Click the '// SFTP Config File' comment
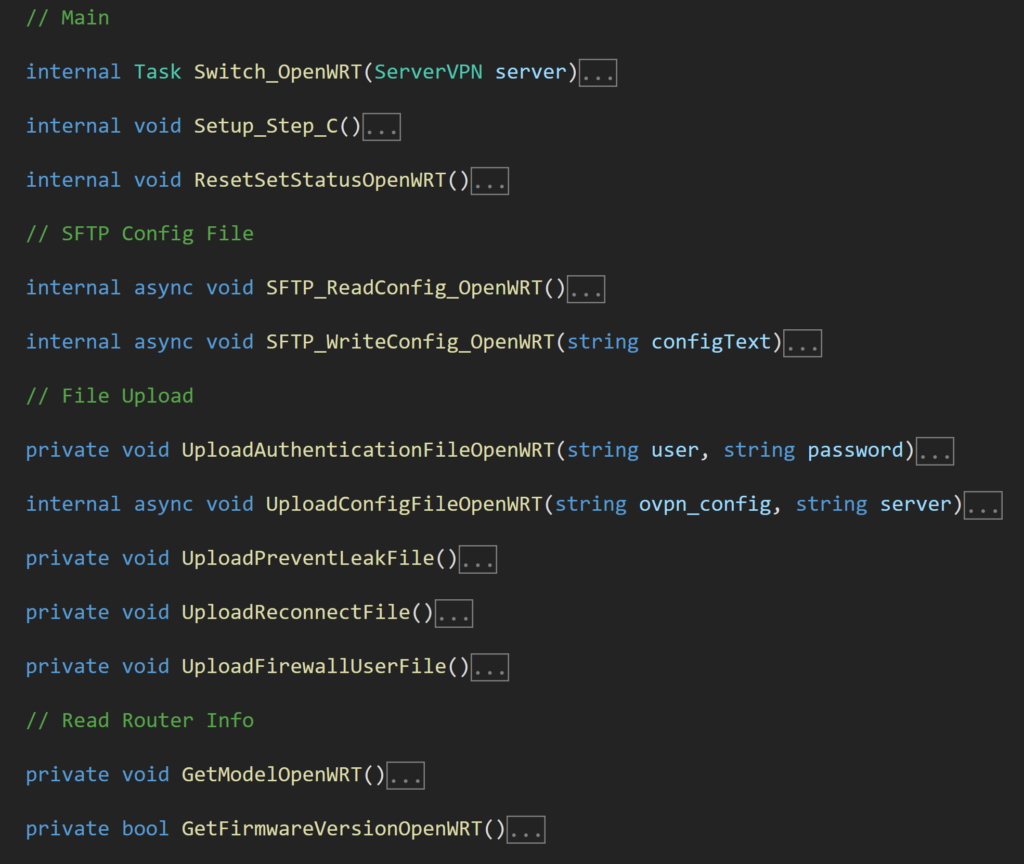Screen dimensions: 1024x864 (x=140, y=234)
